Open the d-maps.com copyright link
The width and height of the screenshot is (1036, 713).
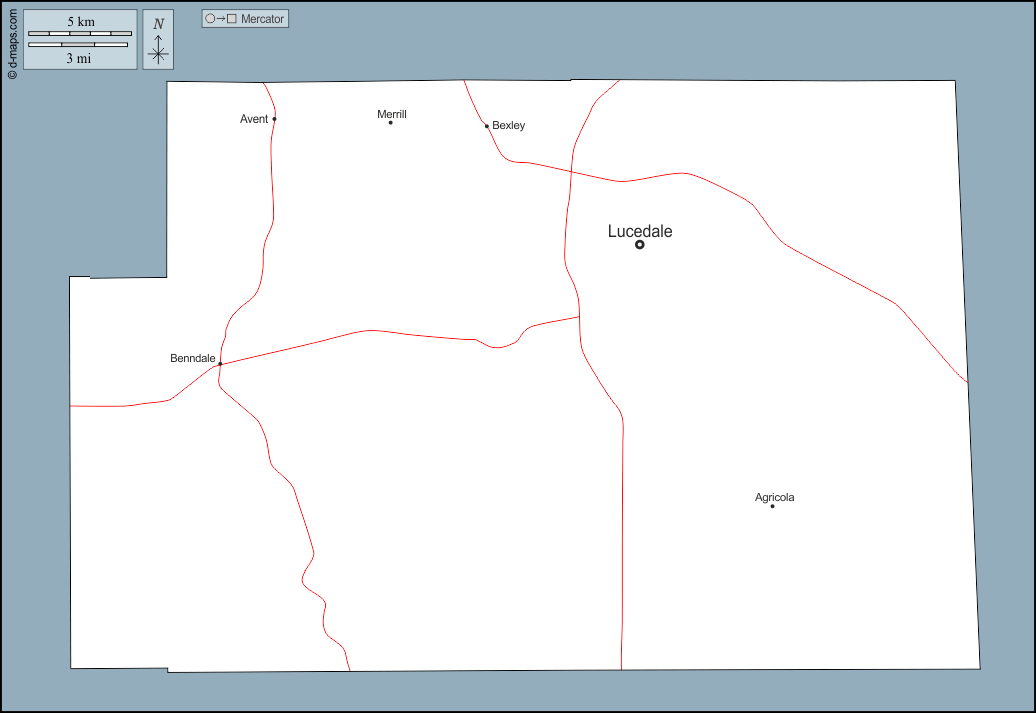[x=11, y=40]
